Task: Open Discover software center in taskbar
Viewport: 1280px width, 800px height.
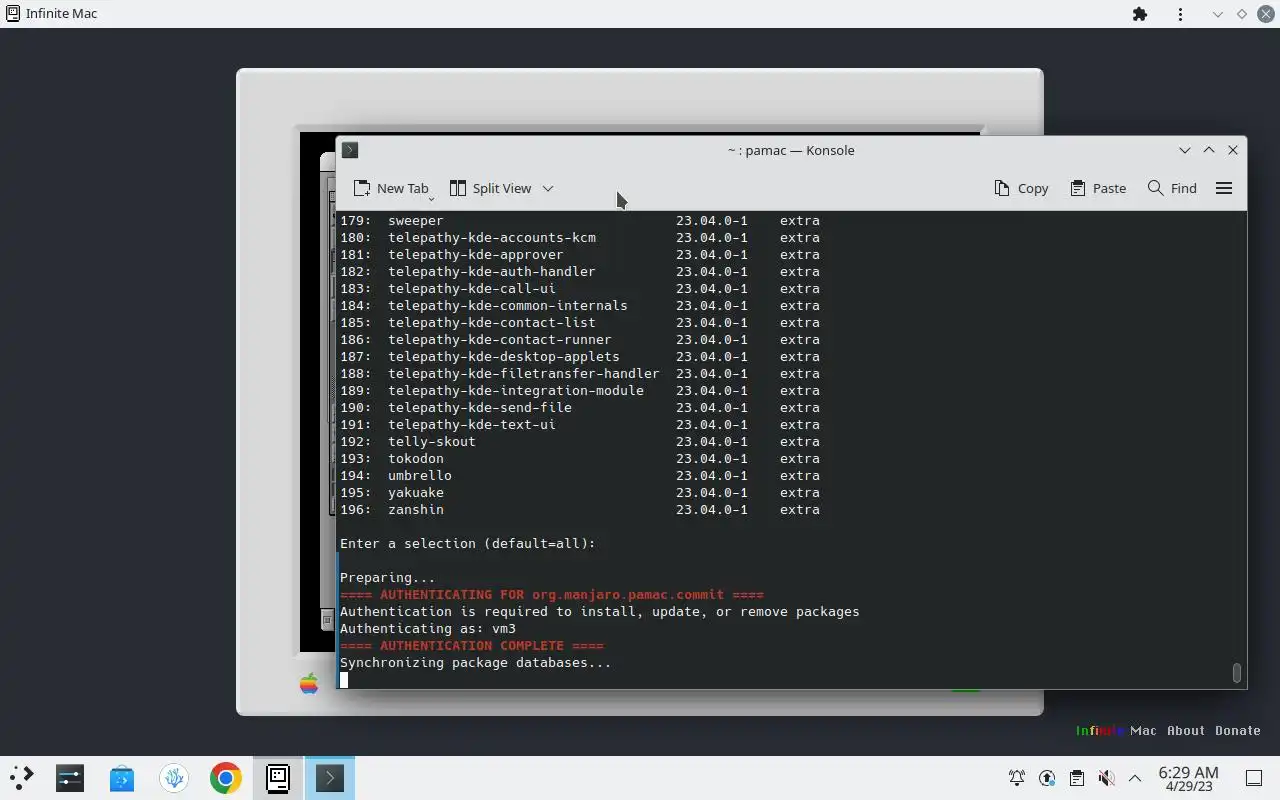Action: tap(122, 778)
